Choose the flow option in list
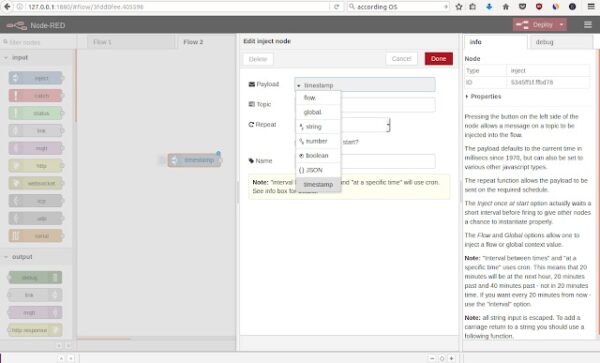 pos(318,98)
